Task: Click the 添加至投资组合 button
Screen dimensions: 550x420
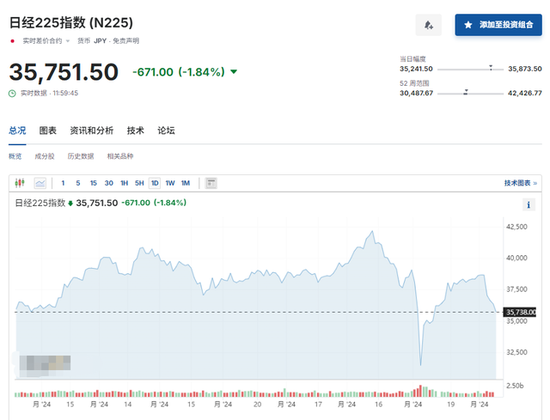Action: (498, 25)
